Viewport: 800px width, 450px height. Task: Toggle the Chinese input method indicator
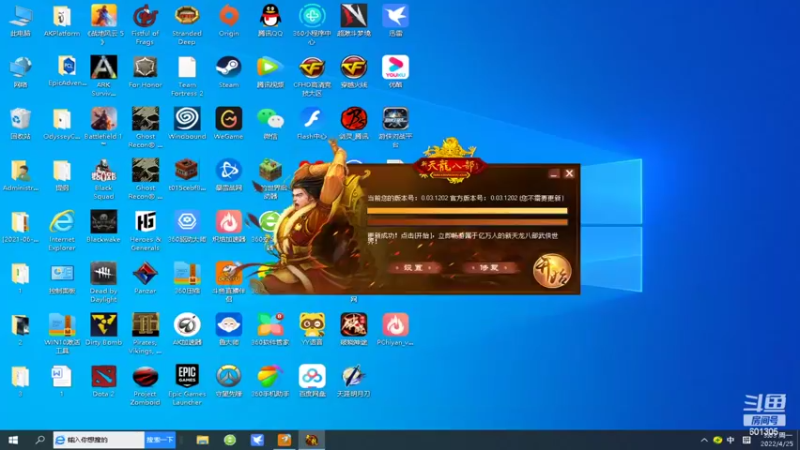click(x=731, y=440)
